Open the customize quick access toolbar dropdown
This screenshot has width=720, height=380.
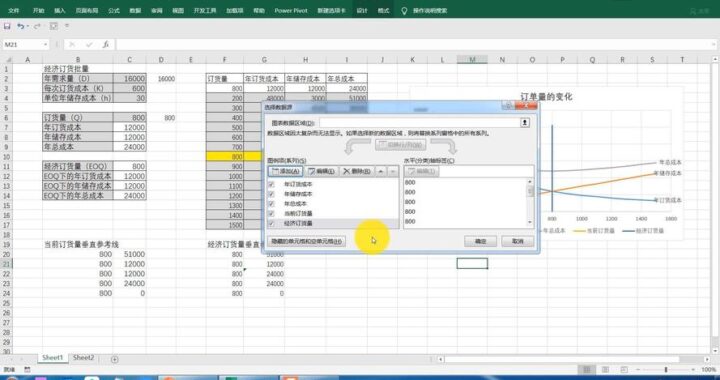tap(67, 26)
